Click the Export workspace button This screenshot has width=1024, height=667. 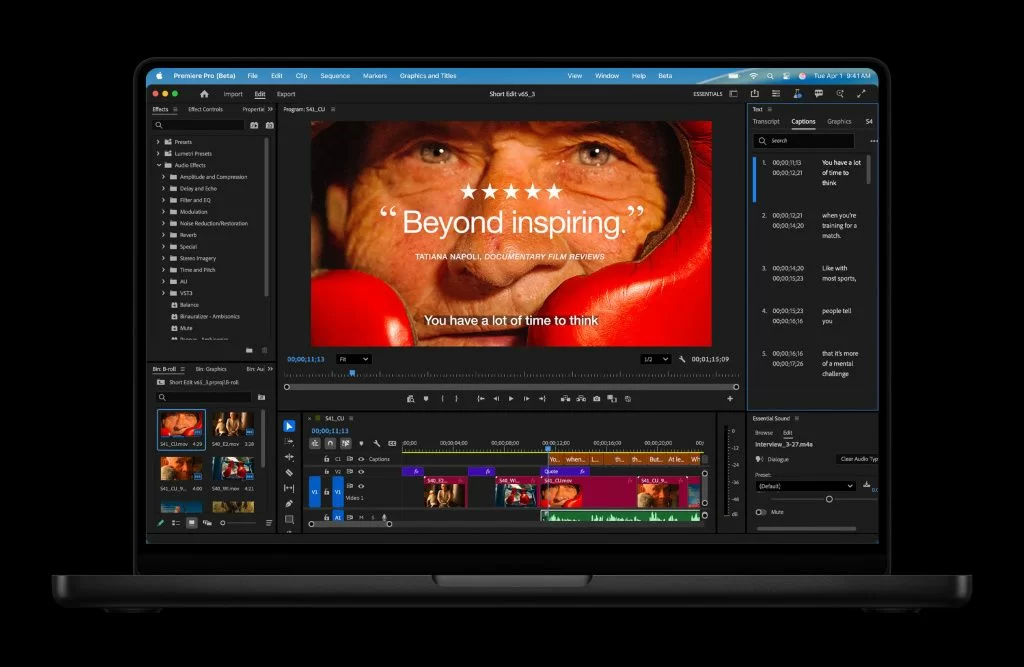(286, 94)
